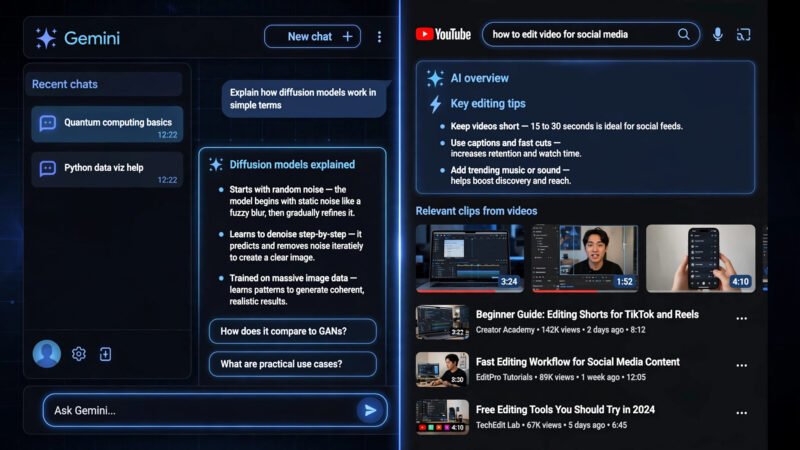Click Relevant clips from videos heading

[477, 211]
